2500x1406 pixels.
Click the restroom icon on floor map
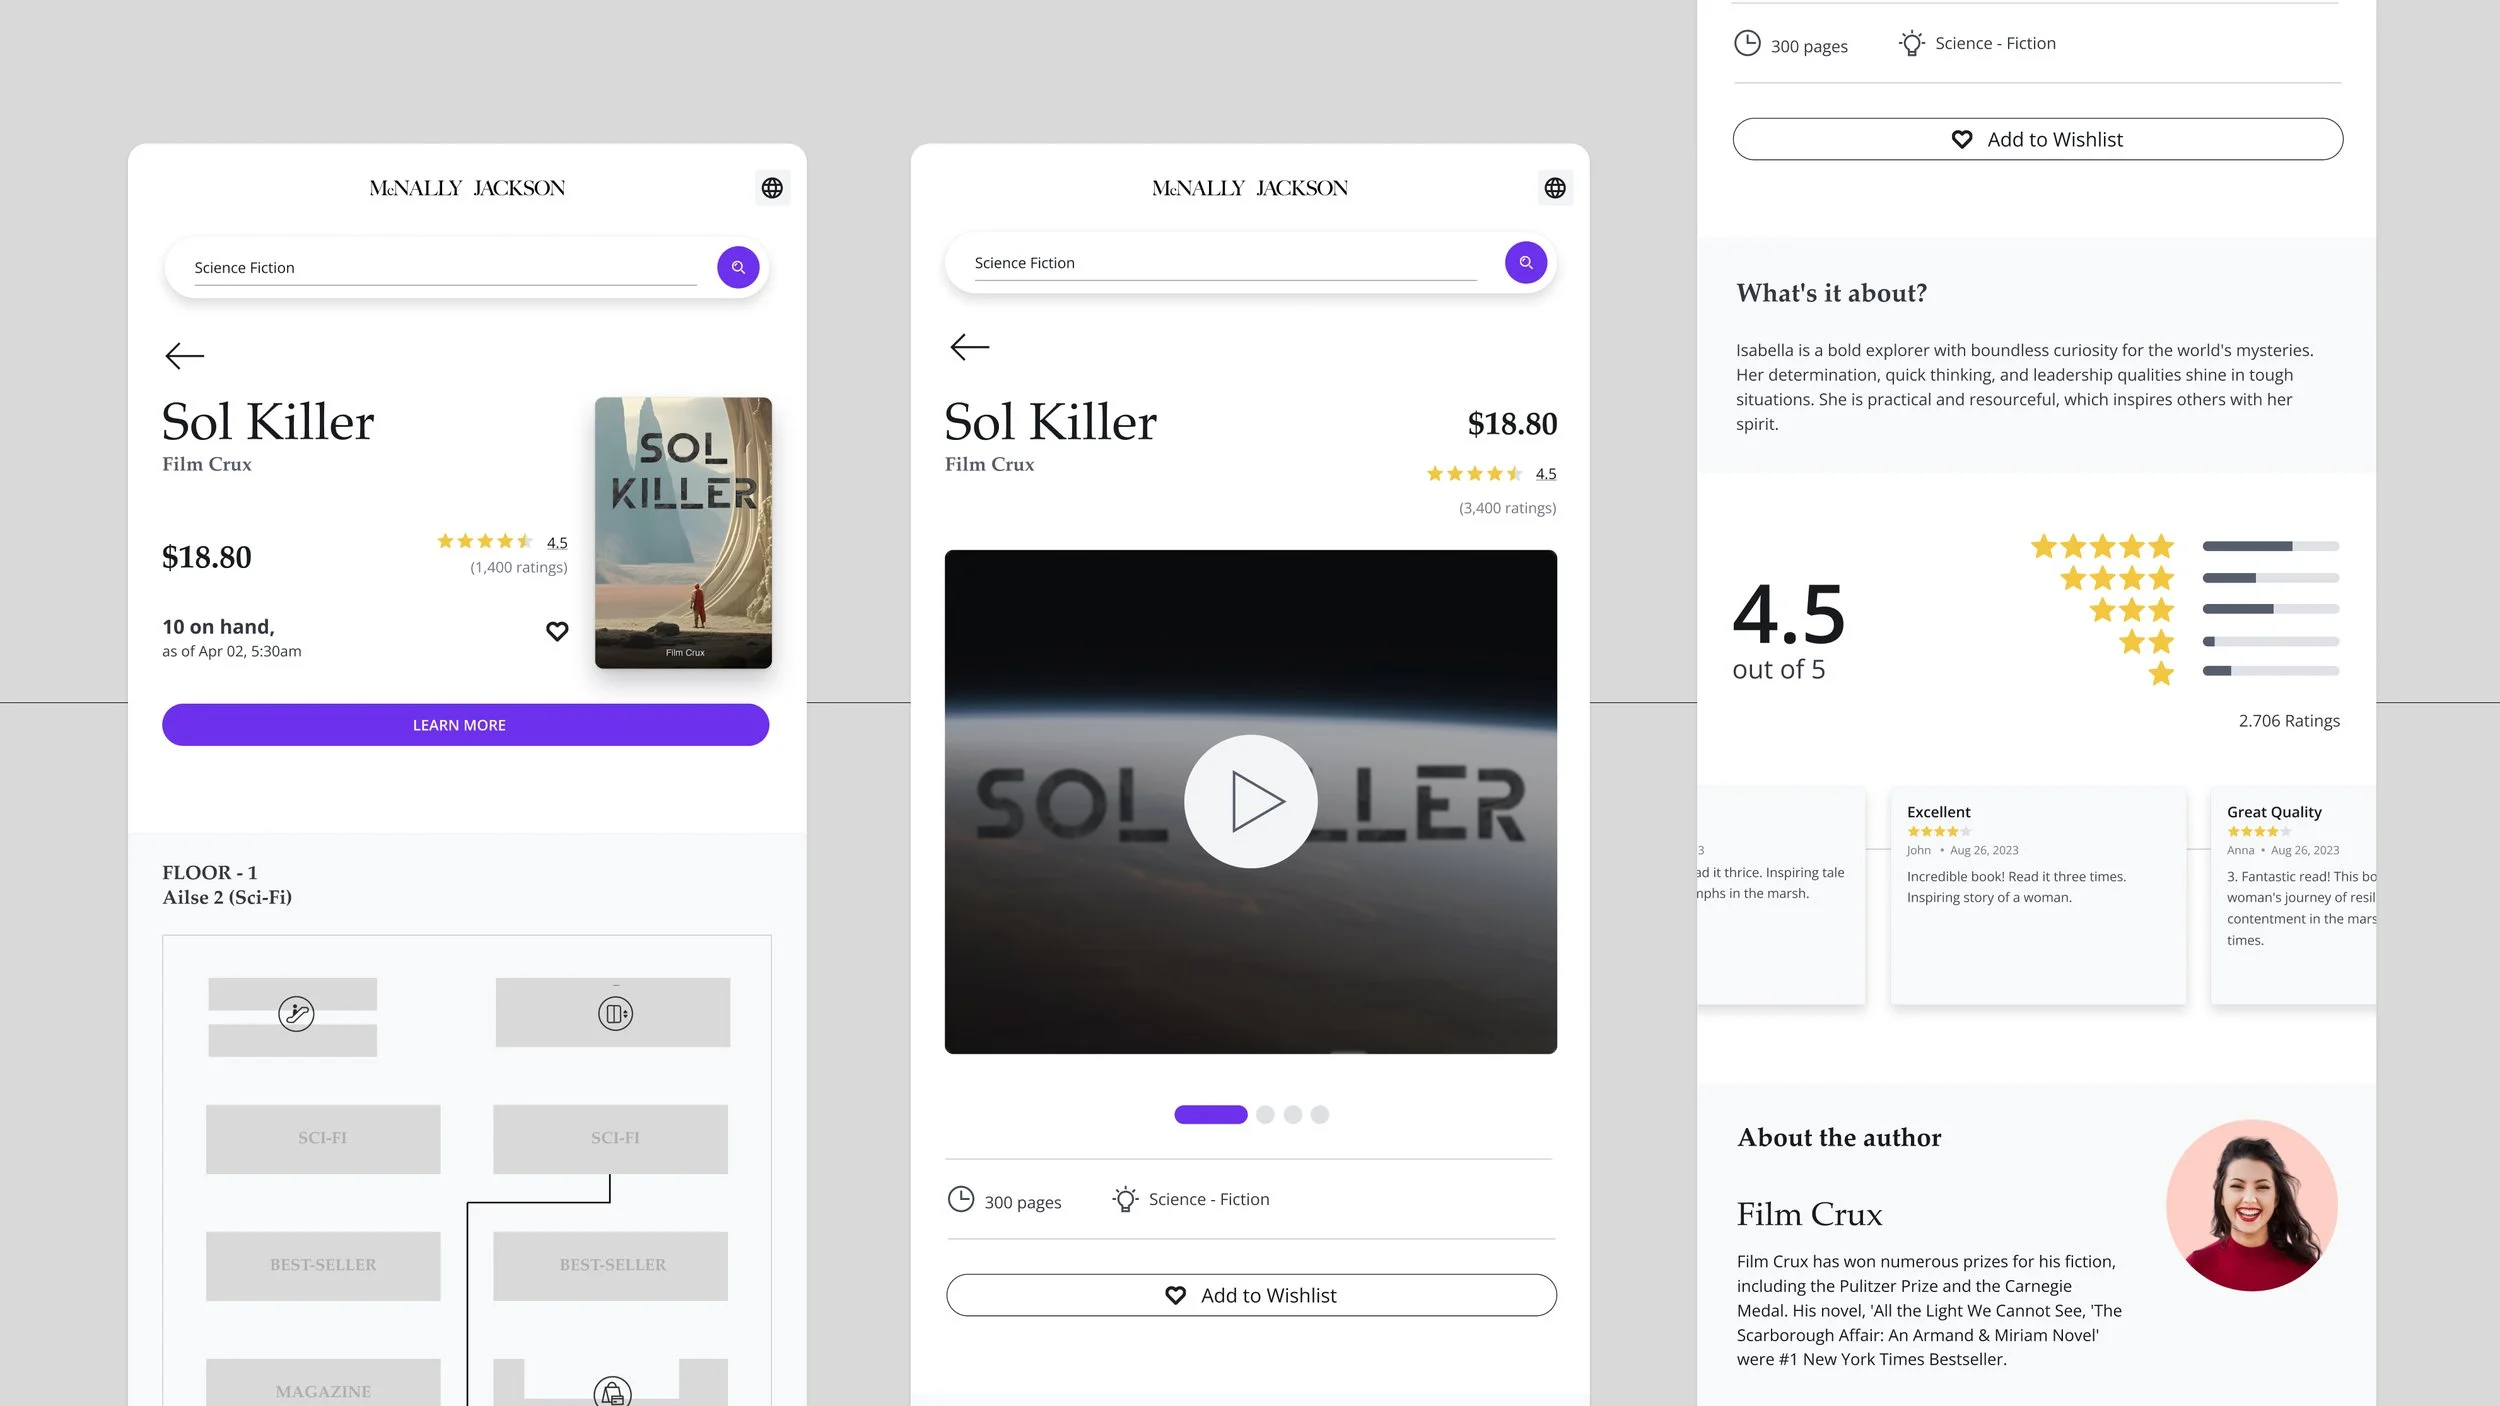(615, 1014)
